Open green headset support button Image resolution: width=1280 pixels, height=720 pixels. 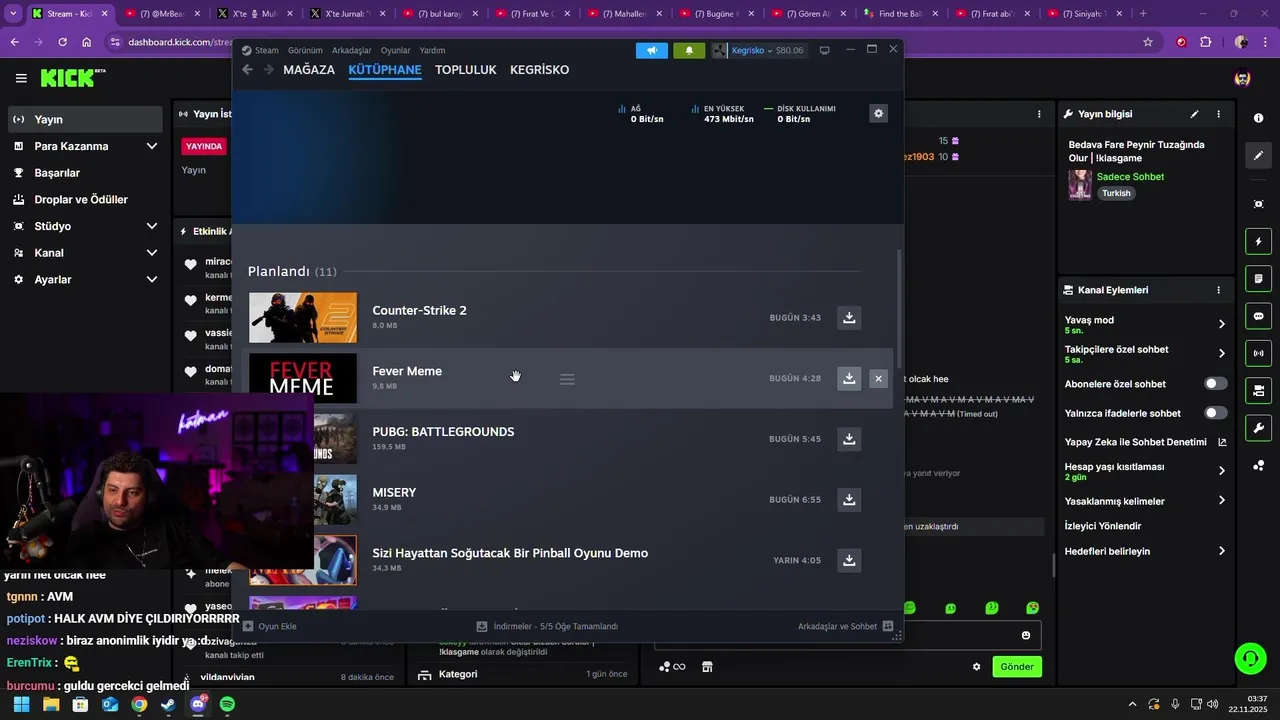tap(1250, 658)
